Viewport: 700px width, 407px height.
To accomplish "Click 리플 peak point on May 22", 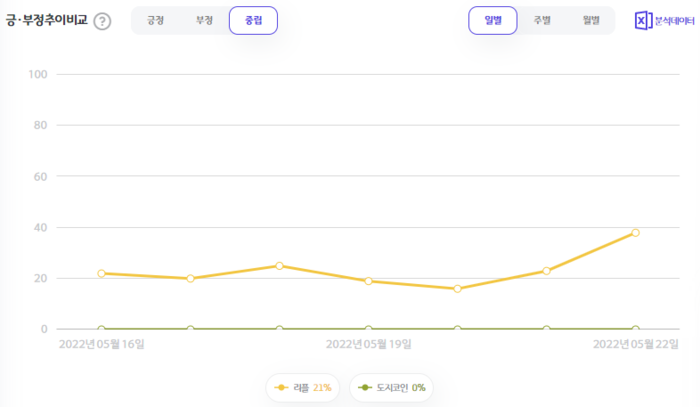I will [635, 233].
